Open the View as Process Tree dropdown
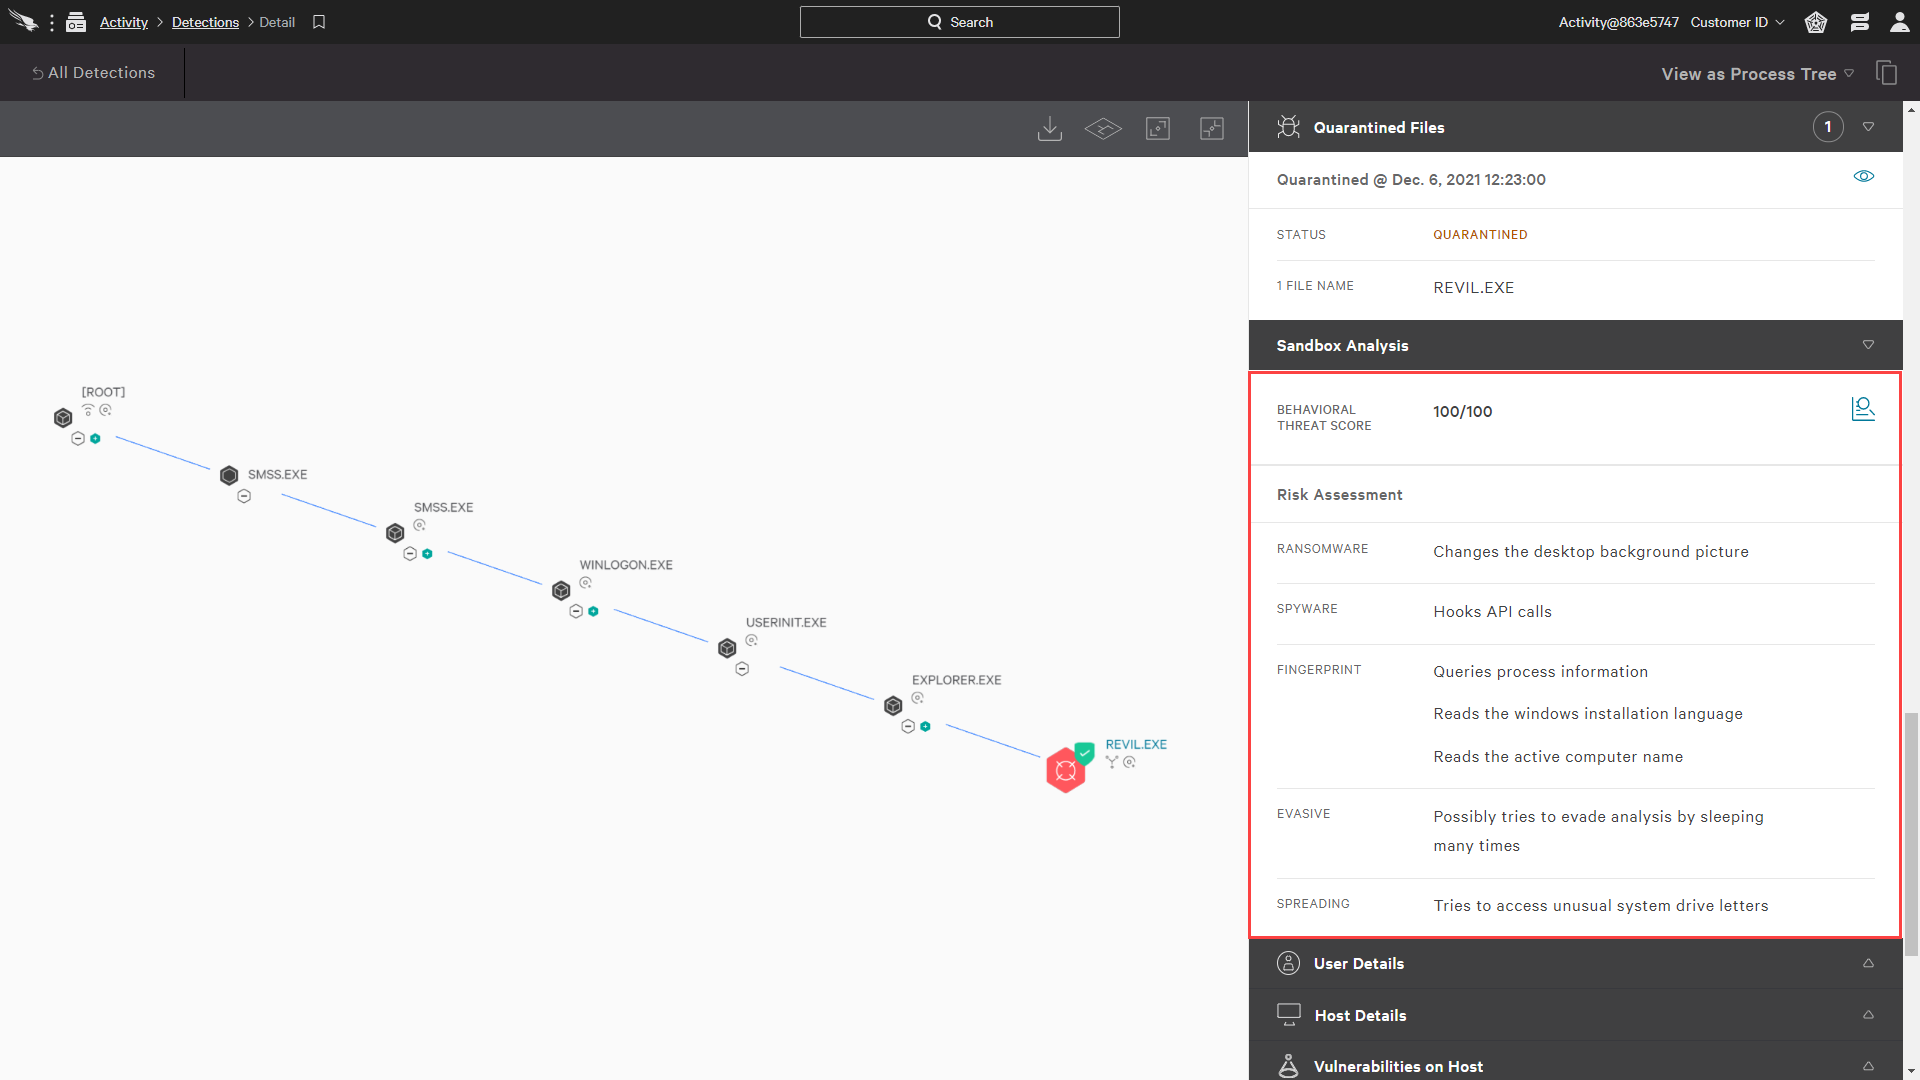This screenshot has width=1920, height=1080. [x=1757, y=74]
